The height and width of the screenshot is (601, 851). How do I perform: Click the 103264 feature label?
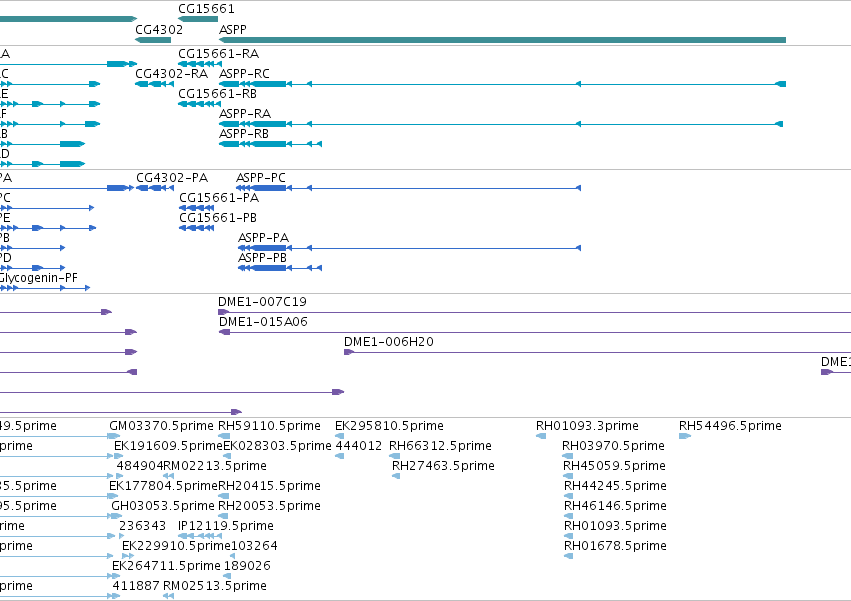[255, 546]
